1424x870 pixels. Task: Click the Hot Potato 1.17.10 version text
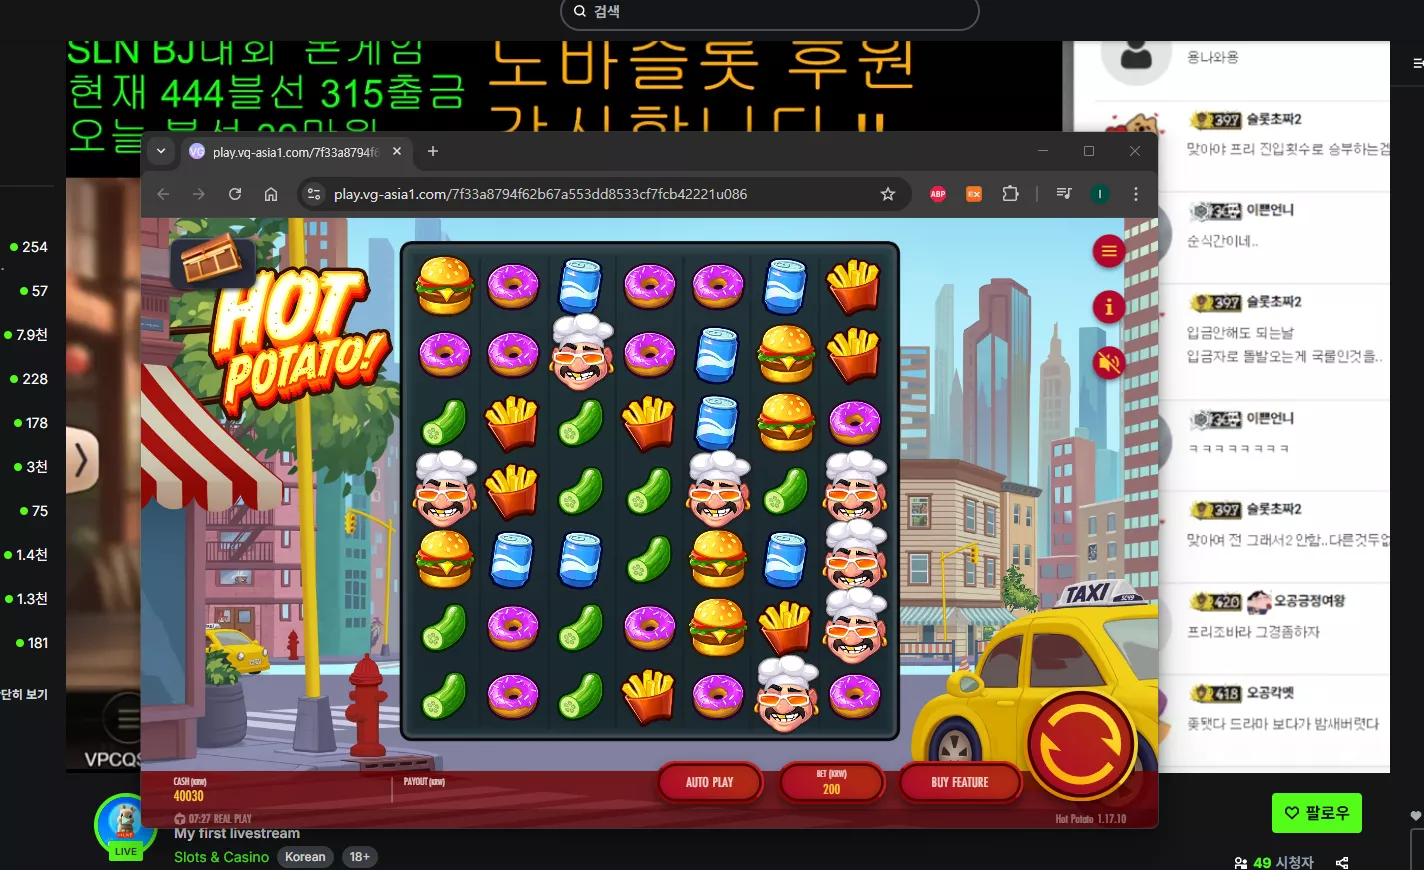point(1091,819)
